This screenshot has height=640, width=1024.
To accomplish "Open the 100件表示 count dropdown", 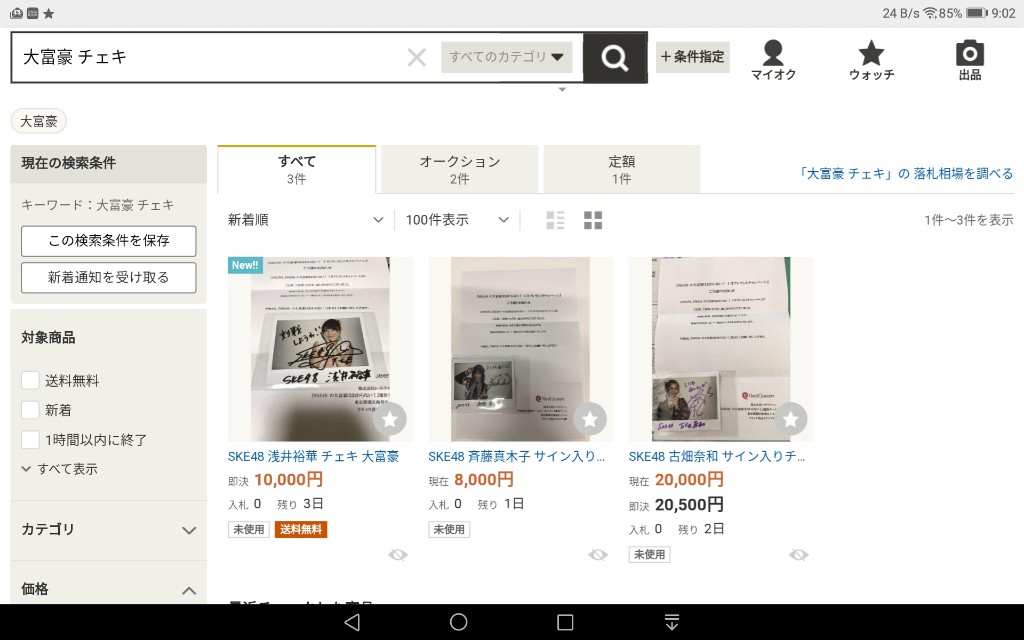I will [456, 220].
